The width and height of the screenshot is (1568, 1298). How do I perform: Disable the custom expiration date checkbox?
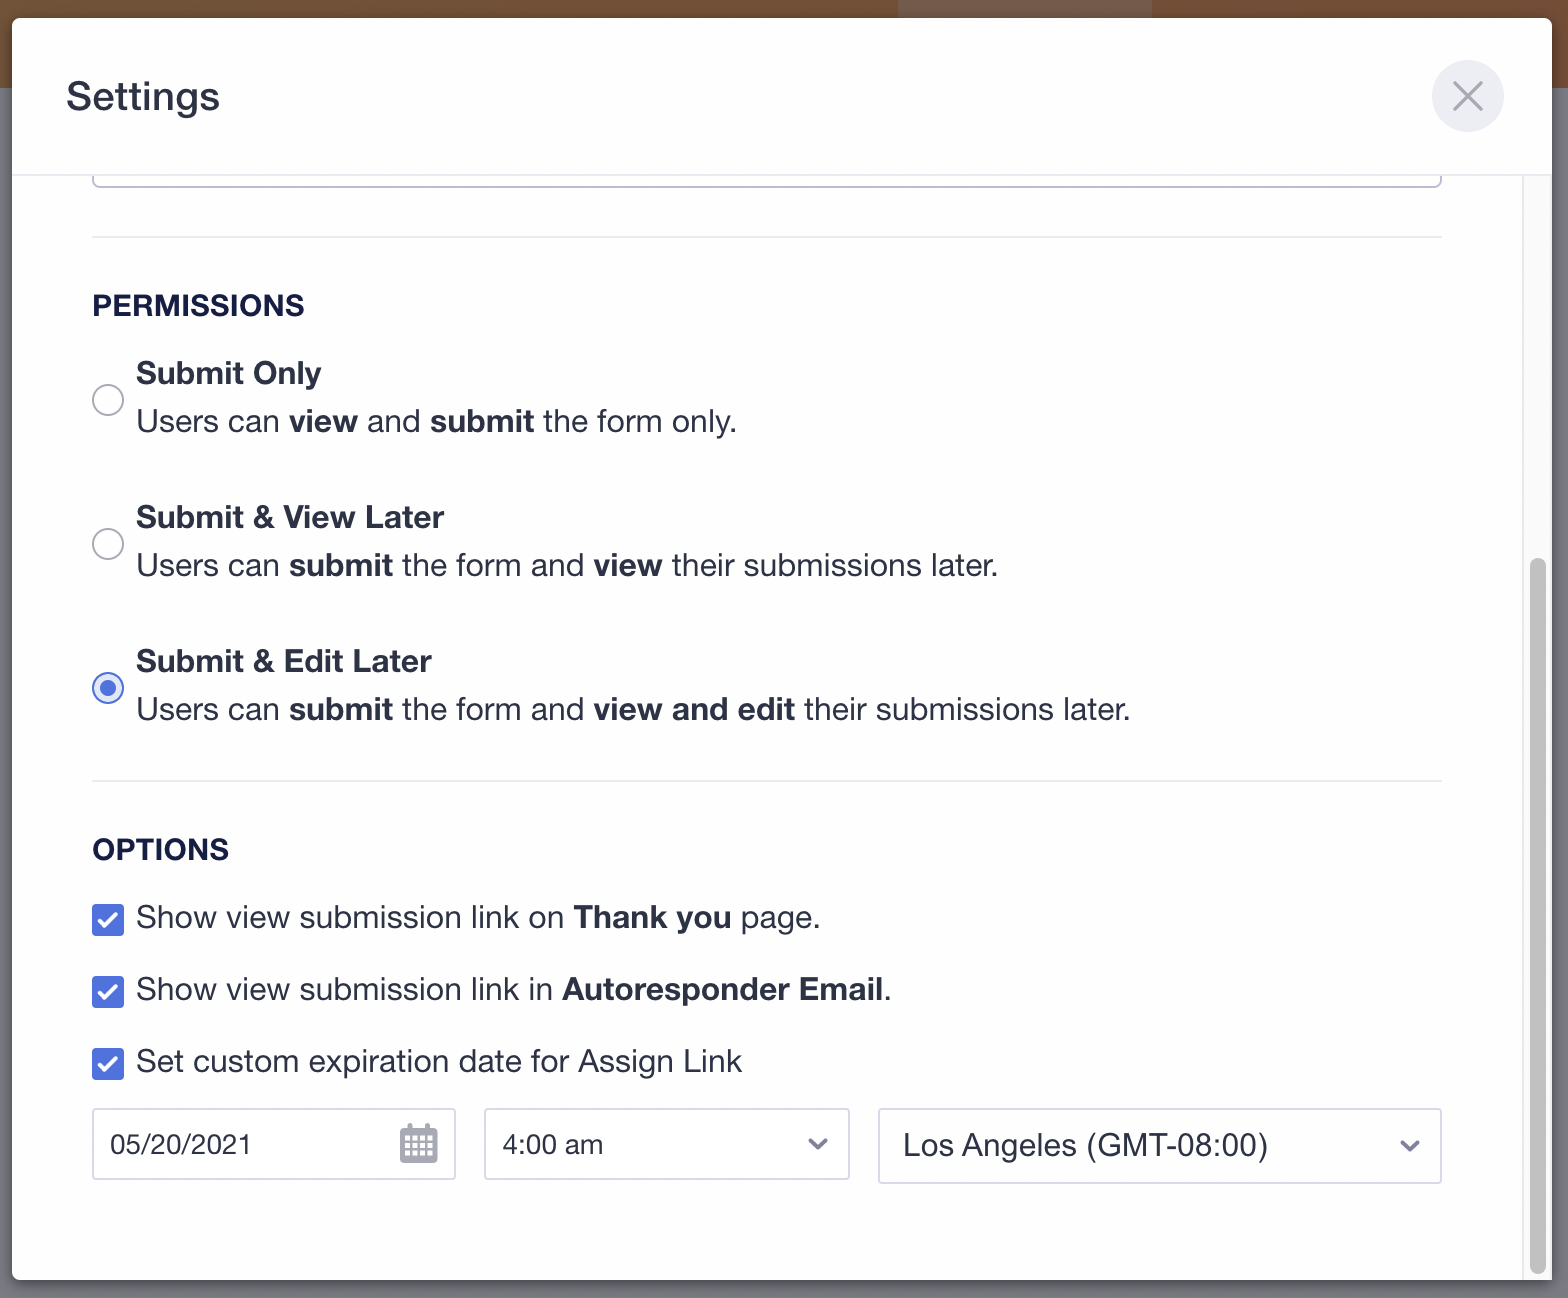(108, 1063)
